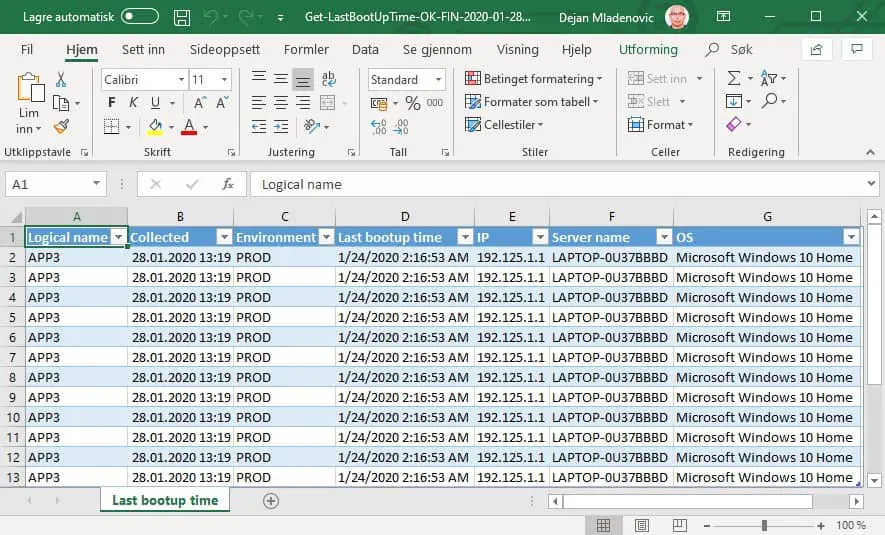885x535 pixels.
Task: Switch to the Formler tab
Action: tap(306, 50)
